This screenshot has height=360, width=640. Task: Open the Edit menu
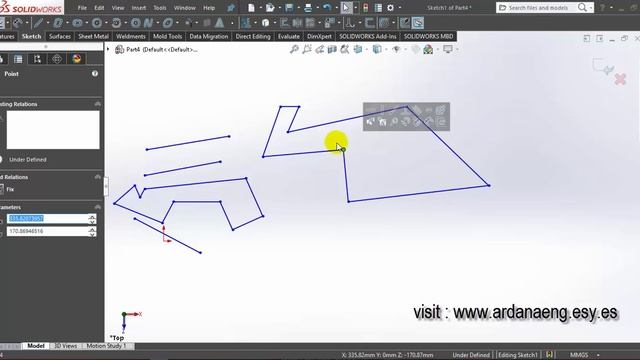point(99,8)
